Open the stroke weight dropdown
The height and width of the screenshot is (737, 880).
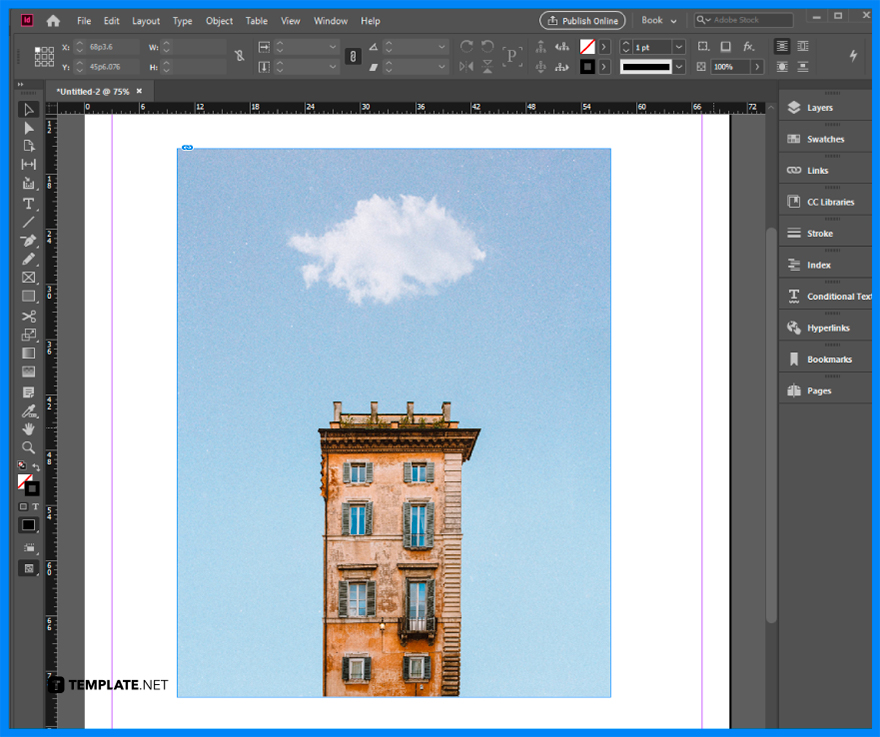(x=679, y=46)
